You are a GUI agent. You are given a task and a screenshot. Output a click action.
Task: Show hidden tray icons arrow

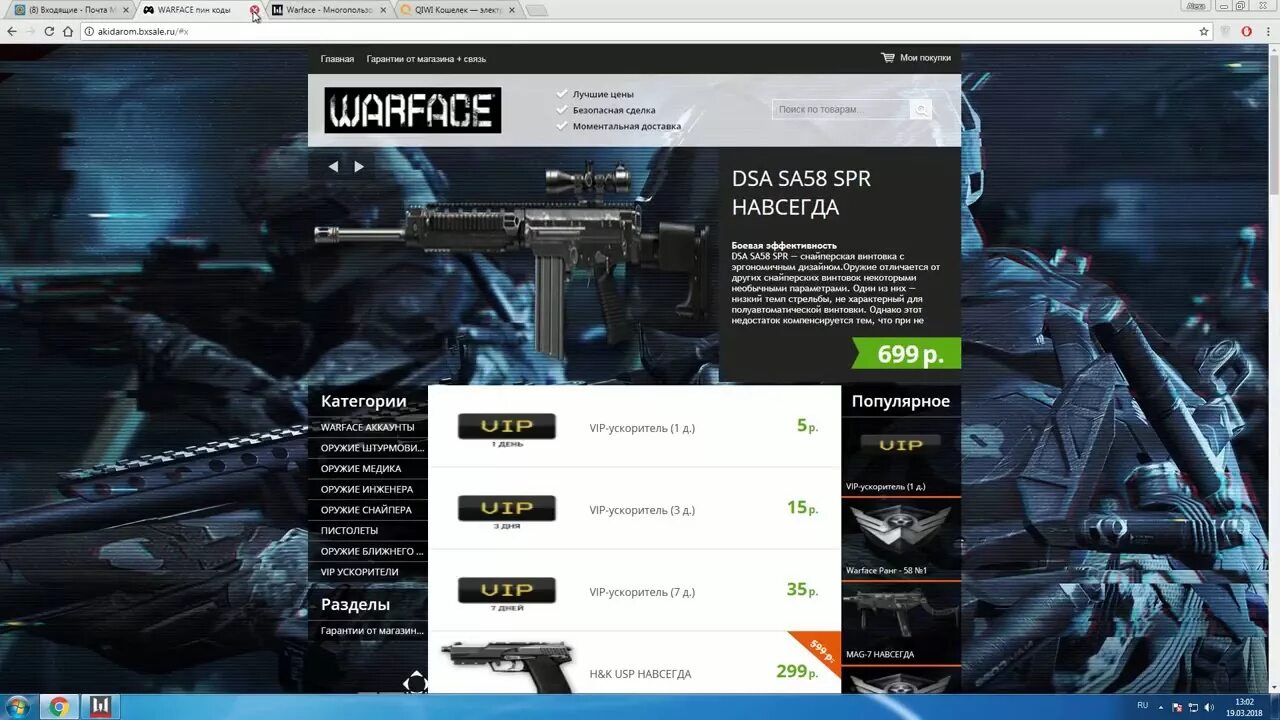pyautogui.click(x=1163, y=707)
